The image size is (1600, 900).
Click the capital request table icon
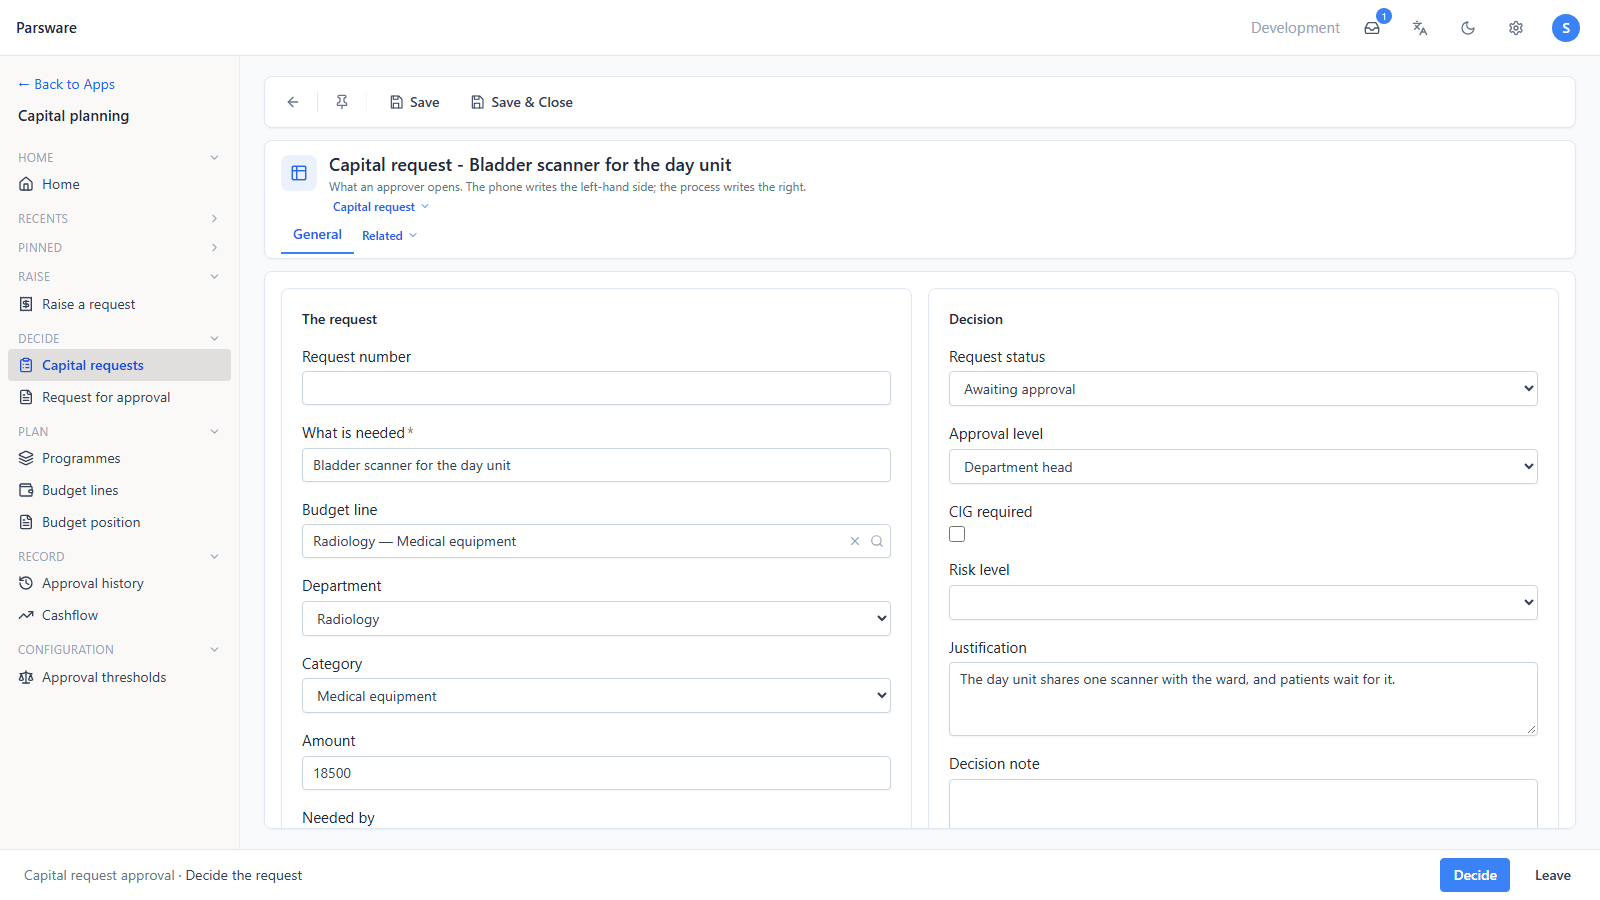click(299, 173)
